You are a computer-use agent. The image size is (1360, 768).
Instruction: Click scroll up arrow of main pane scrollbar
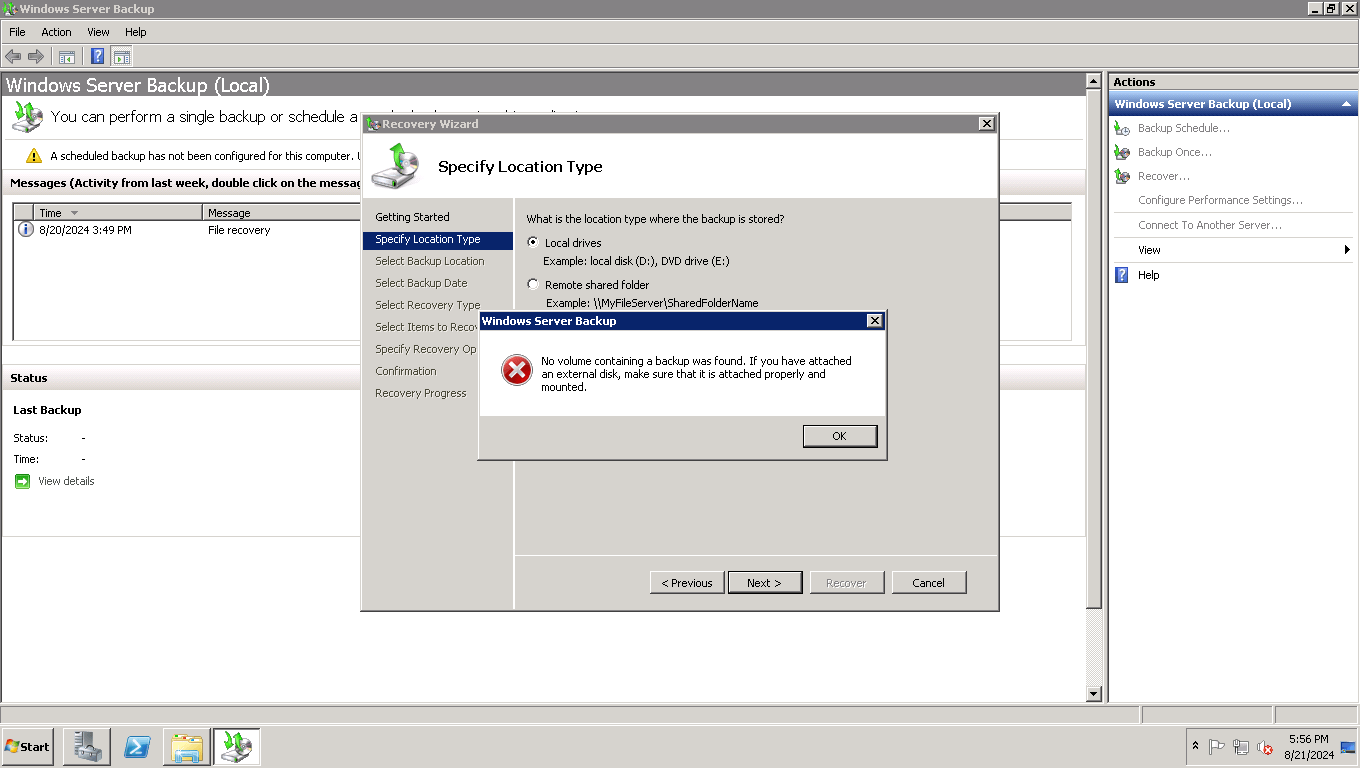pyautogui.click(x=1093, y=80)
